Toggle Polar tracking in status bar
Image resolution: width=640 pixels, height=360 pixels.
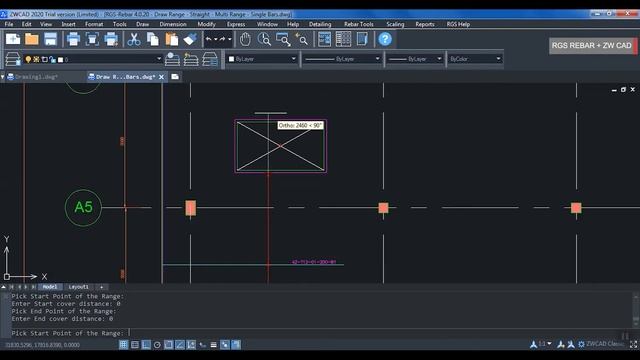coord(157,345)
